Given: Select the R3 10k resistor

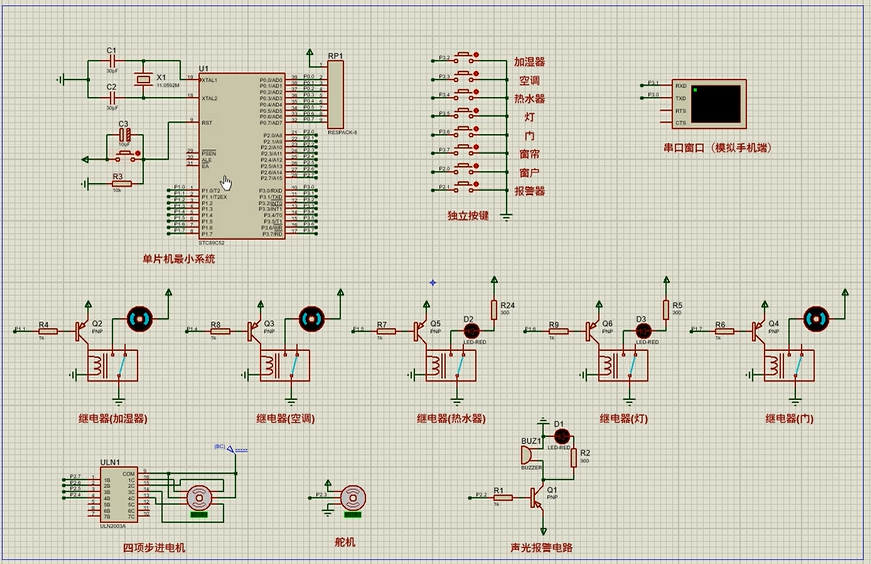Looking at the screenshot, I should [x=122, y=183].
